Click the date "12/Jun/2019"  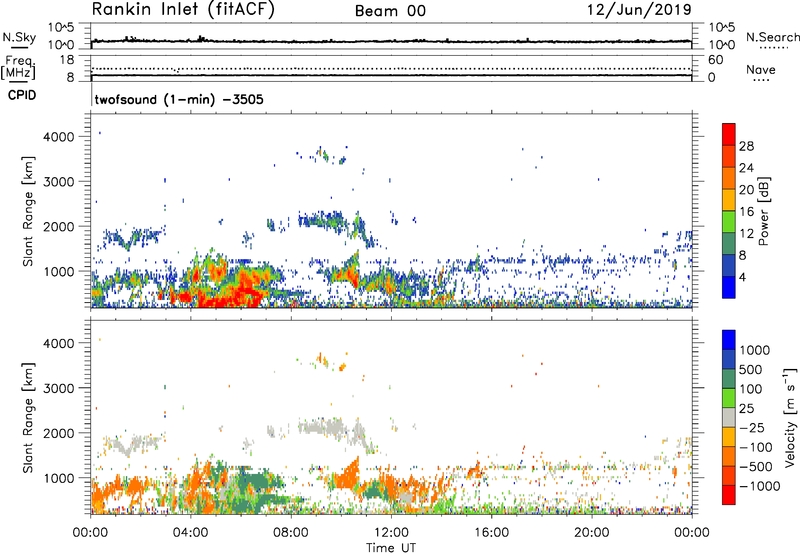coord(639,10)
